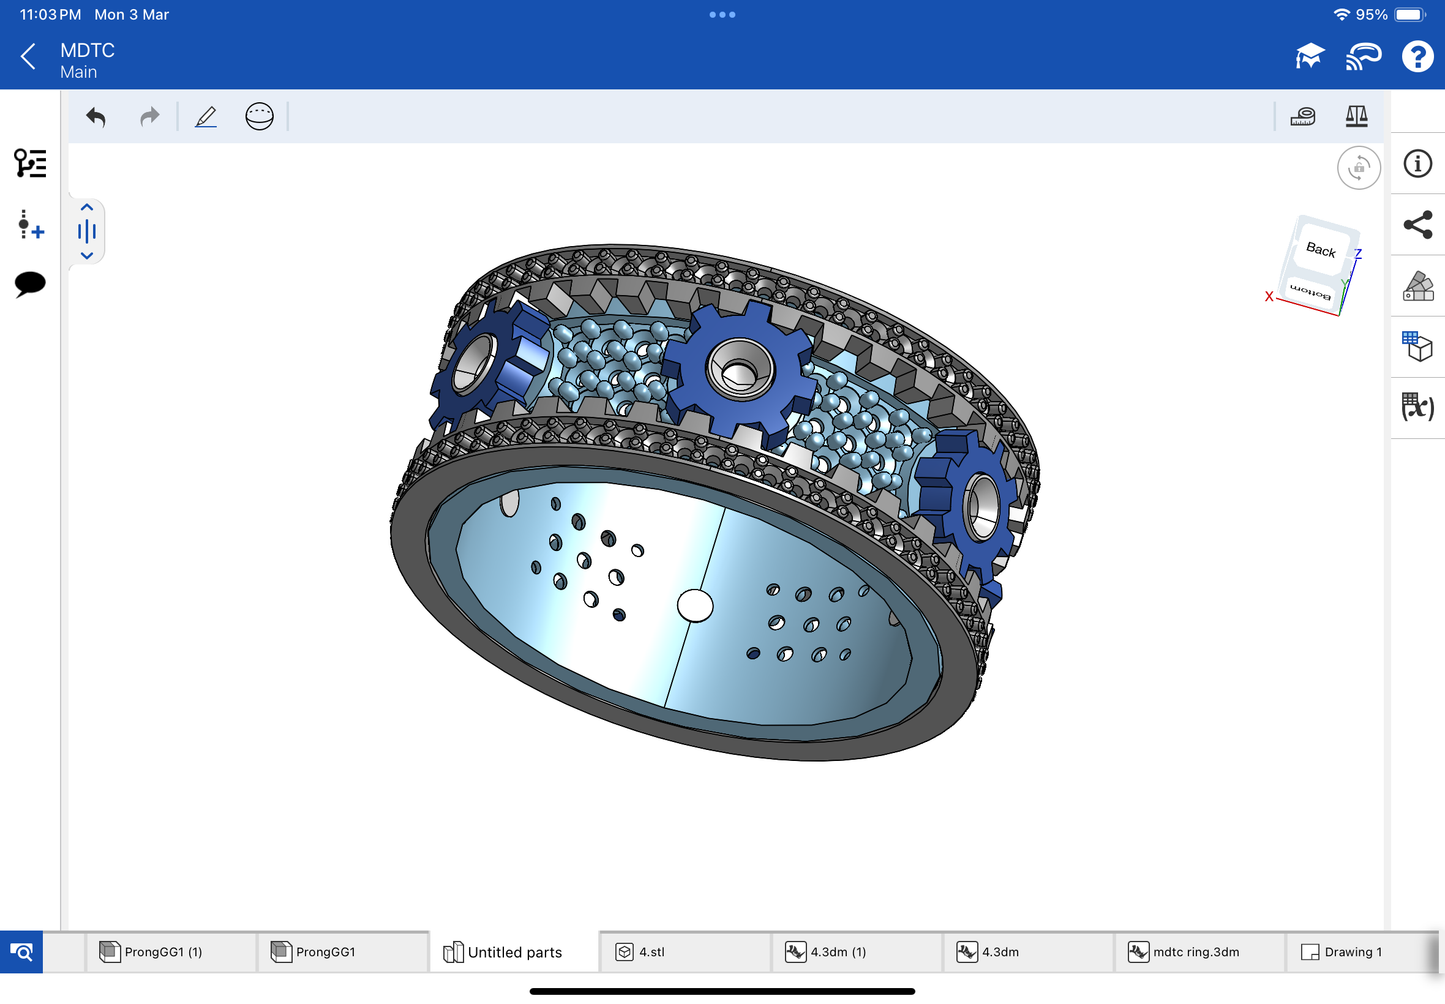Expand rollback bar upward chevron
1445x1004 pixels.
(x=87, y=208)
